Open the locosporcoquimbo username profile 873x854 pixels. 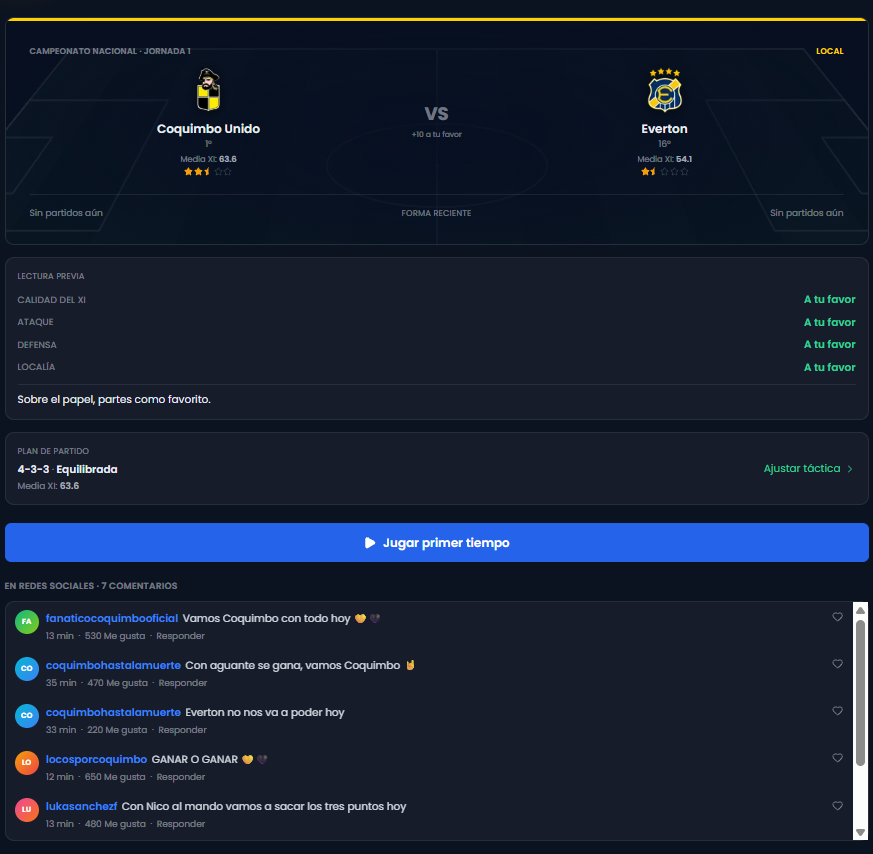[96, 759]
